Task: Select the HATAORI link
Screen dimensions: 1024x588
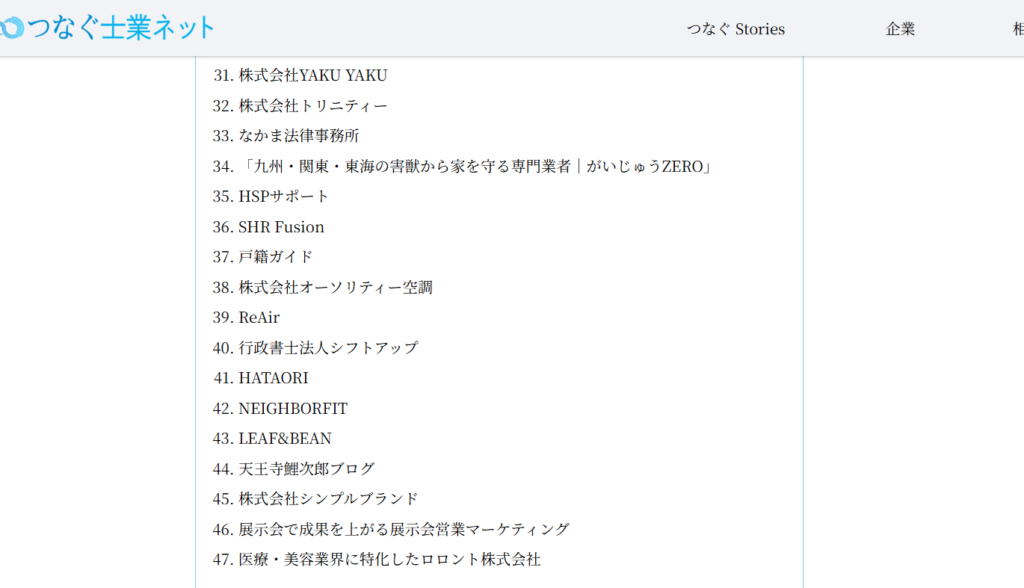Action: (273, 378)
